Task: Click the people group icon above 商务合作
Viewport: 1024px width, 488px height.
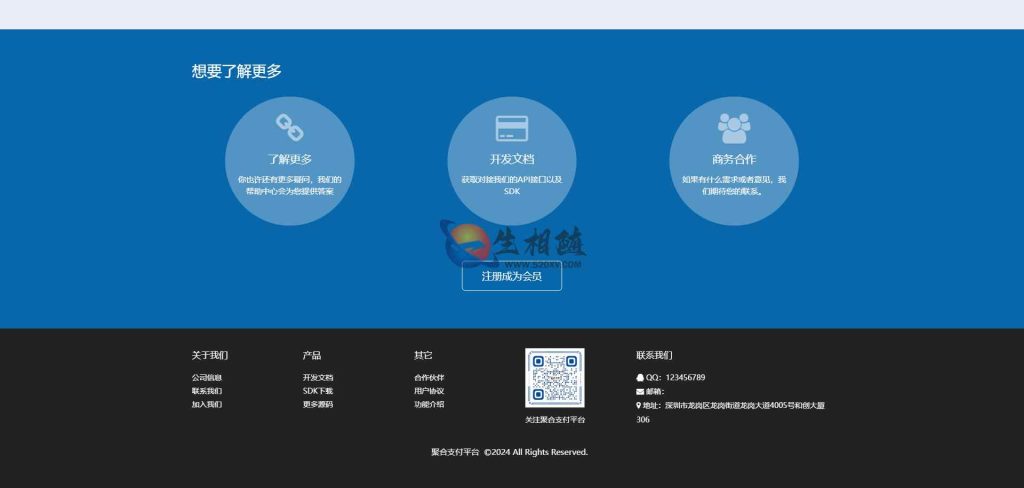Action: [x=734, y=128]
